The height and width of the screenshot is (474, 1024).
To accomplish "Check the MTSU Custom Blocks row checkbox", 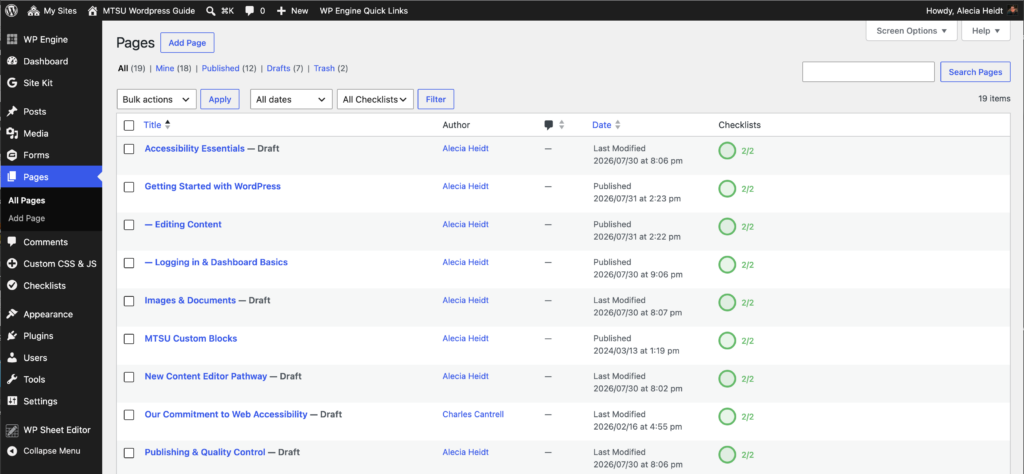I will click(129, 339).
